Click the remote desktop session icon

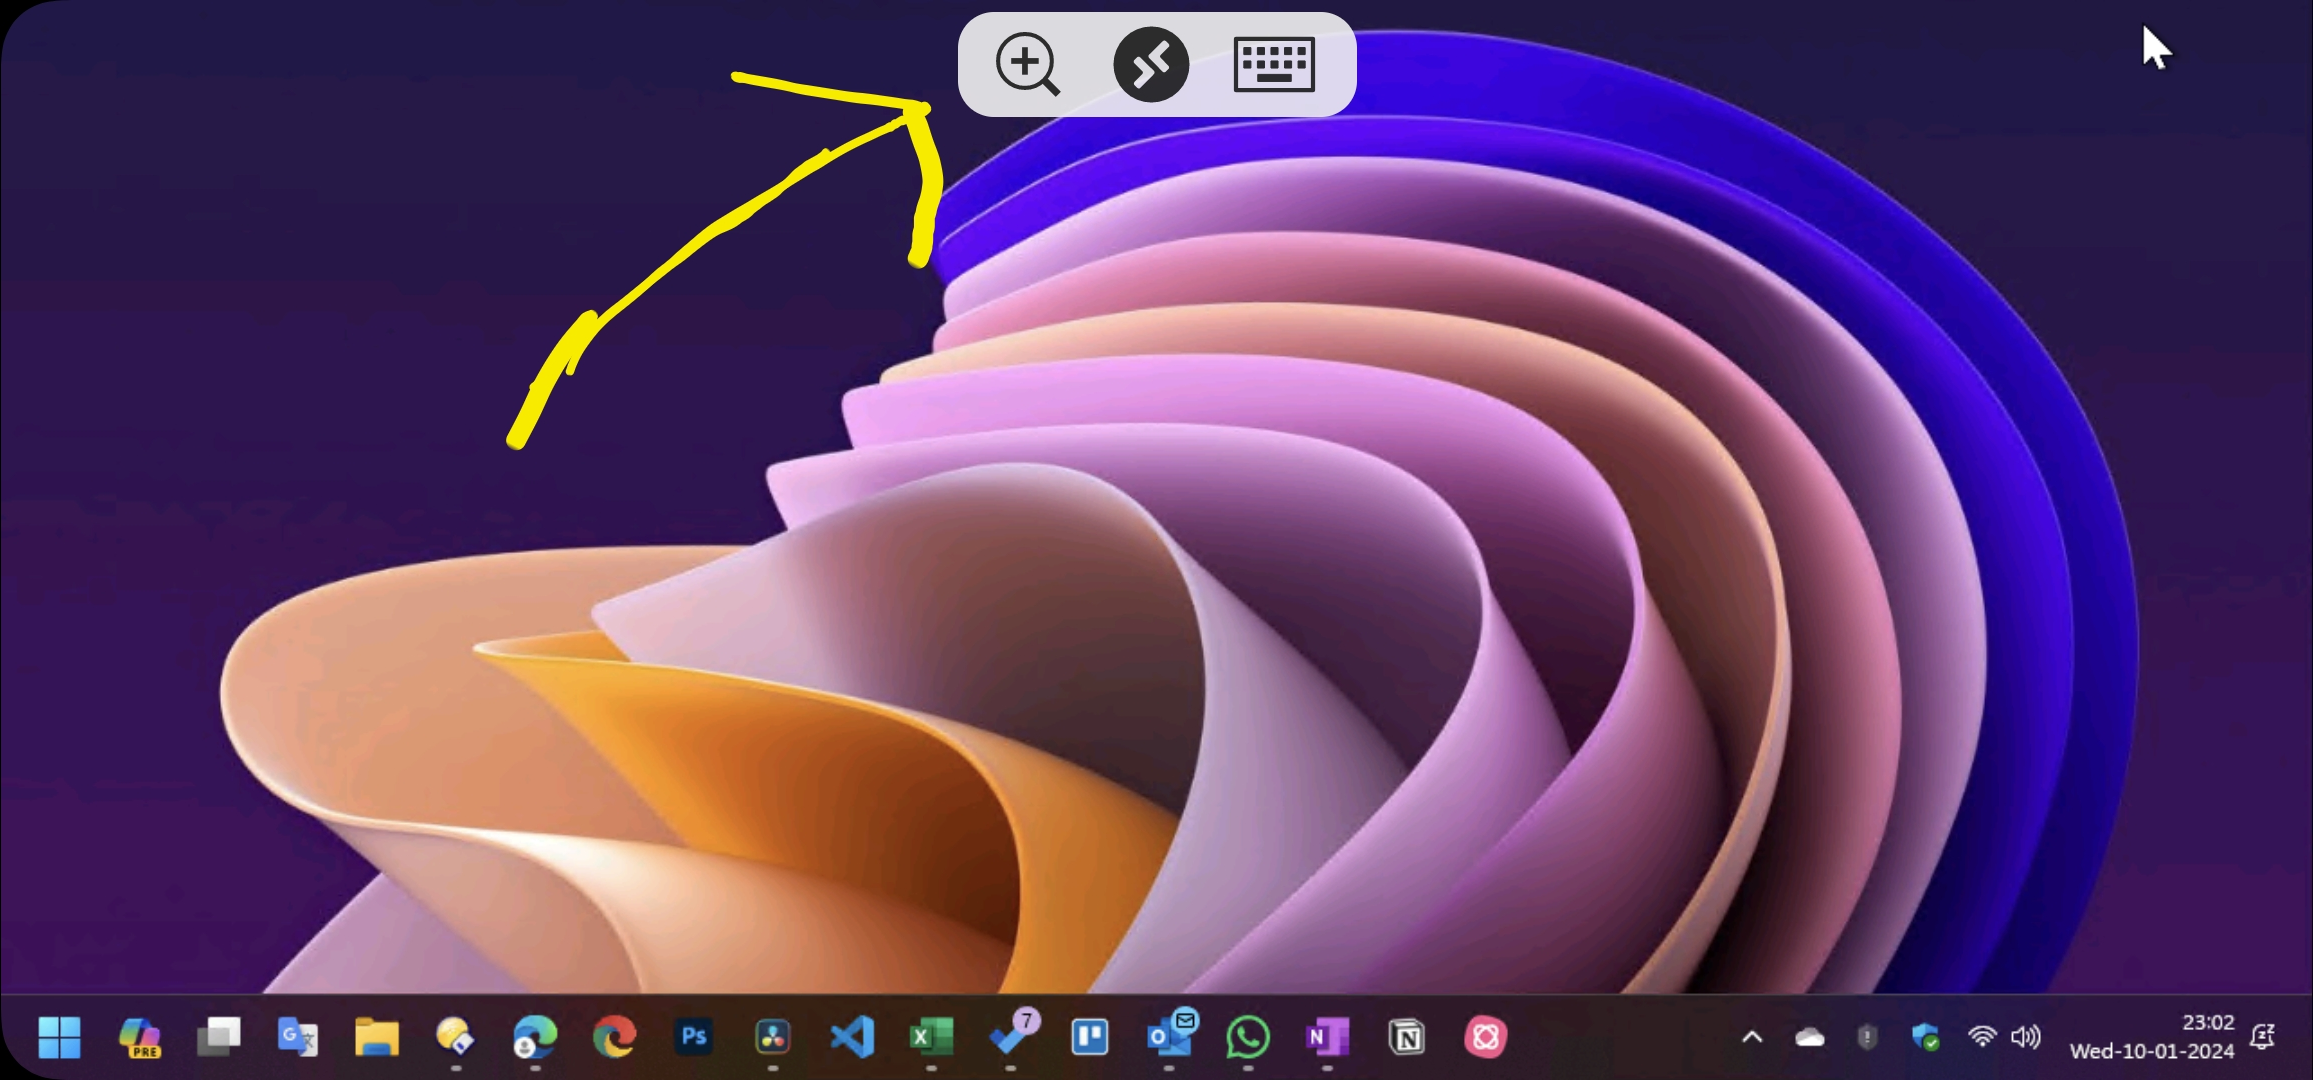coord(1151,64)
